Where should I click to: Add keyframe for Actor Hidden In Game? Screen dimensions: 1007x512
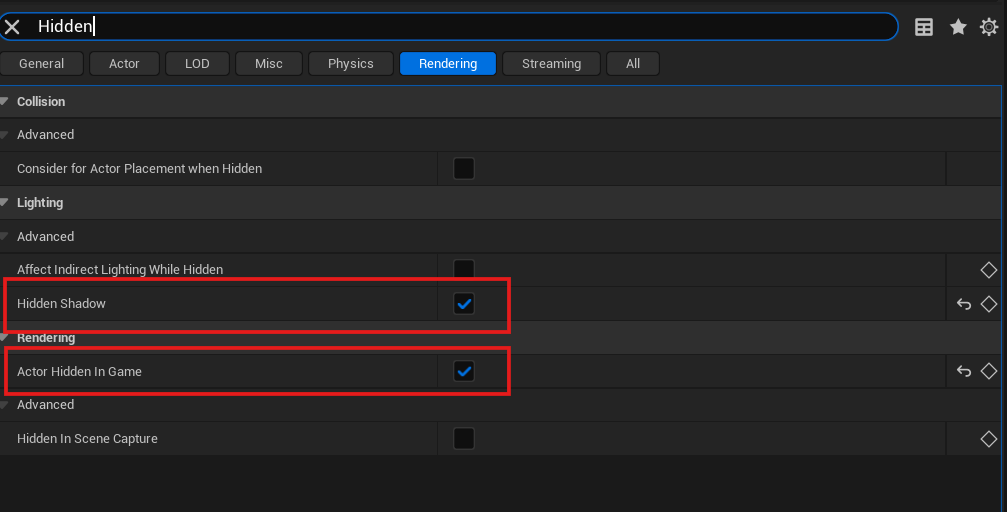pos(988,371)
